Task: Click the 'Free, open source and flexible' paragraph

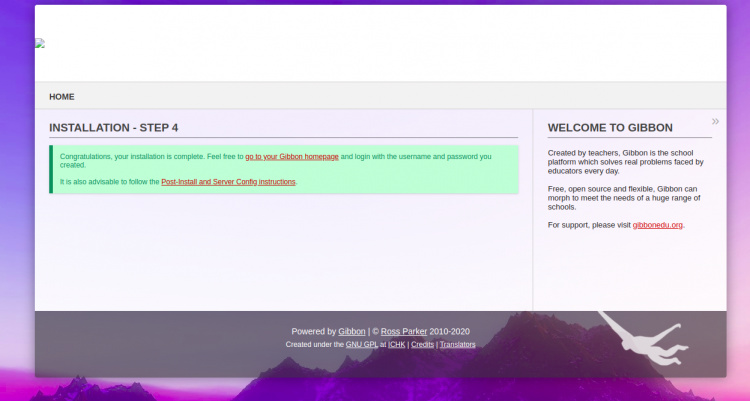Action: pyautogui.click(x=623, y=197)
